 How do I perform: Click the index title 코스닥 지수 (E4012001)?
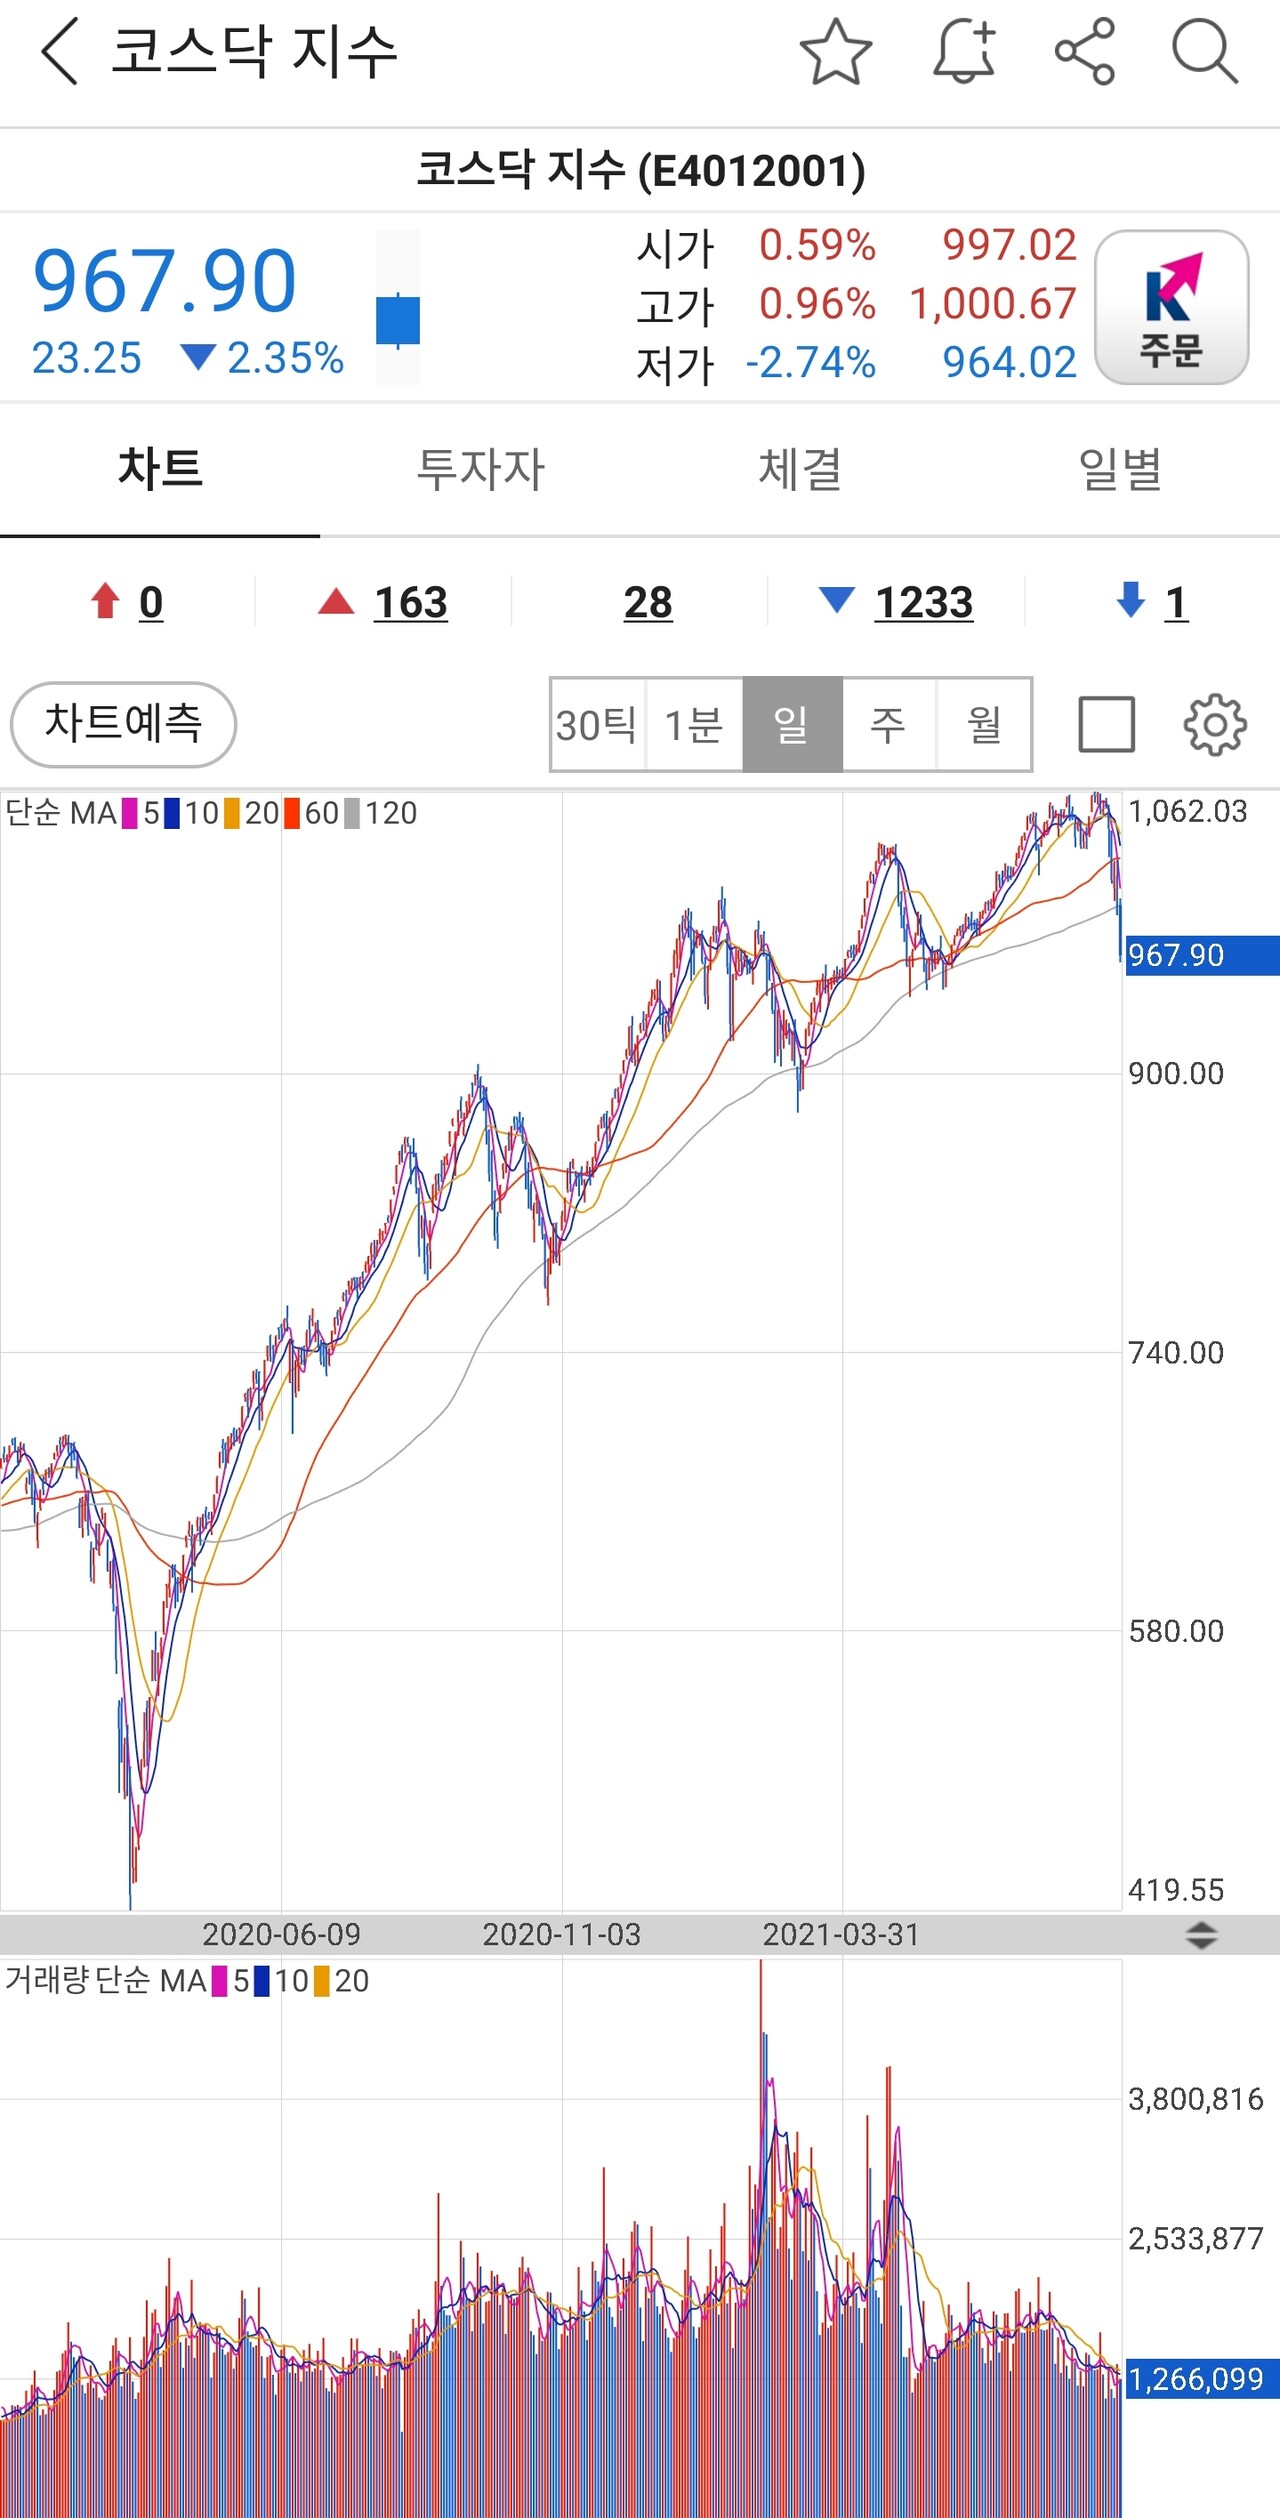pos(641,170)
